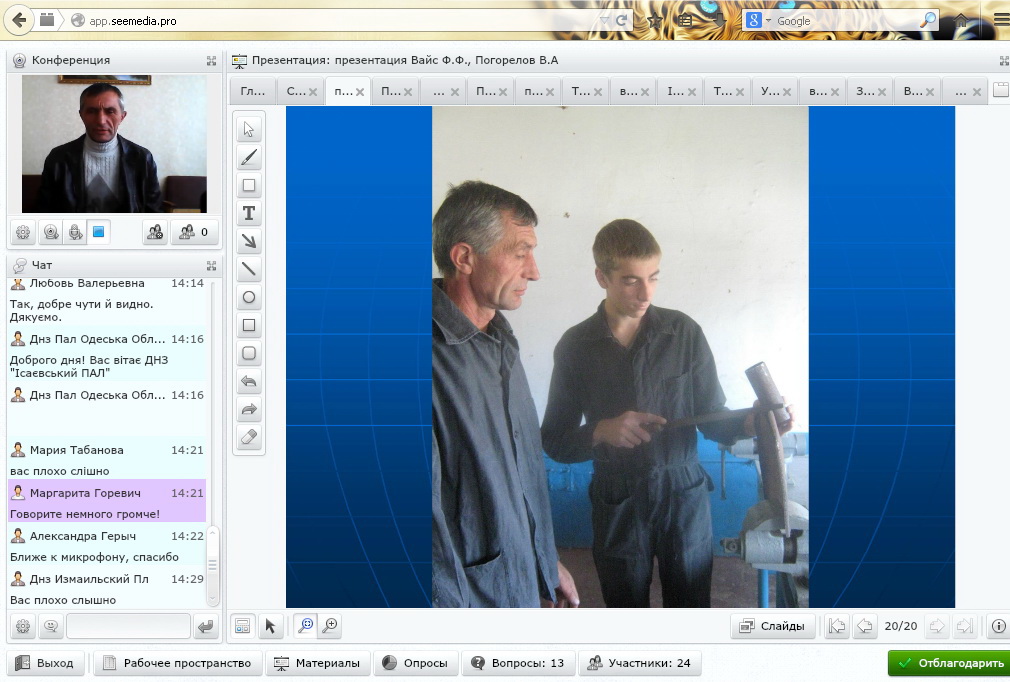Expand the Чат panel
The height and width of the screenshot is (682, 1010).
(211, 266)
